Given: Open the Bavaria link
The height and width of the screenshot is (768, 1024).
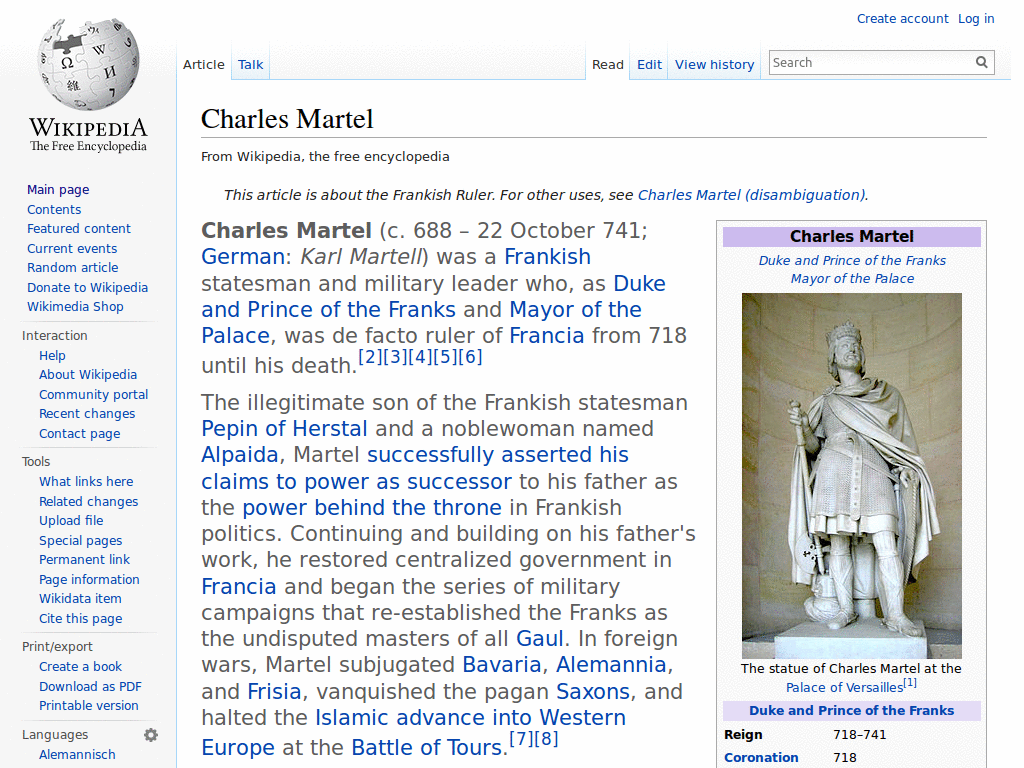Looking at the screenshot, I should 502,665.
